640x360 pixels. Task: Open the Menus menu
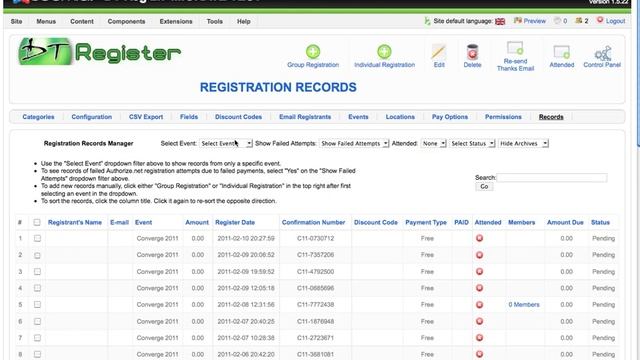pyautogui.click(x=46, y=22)
